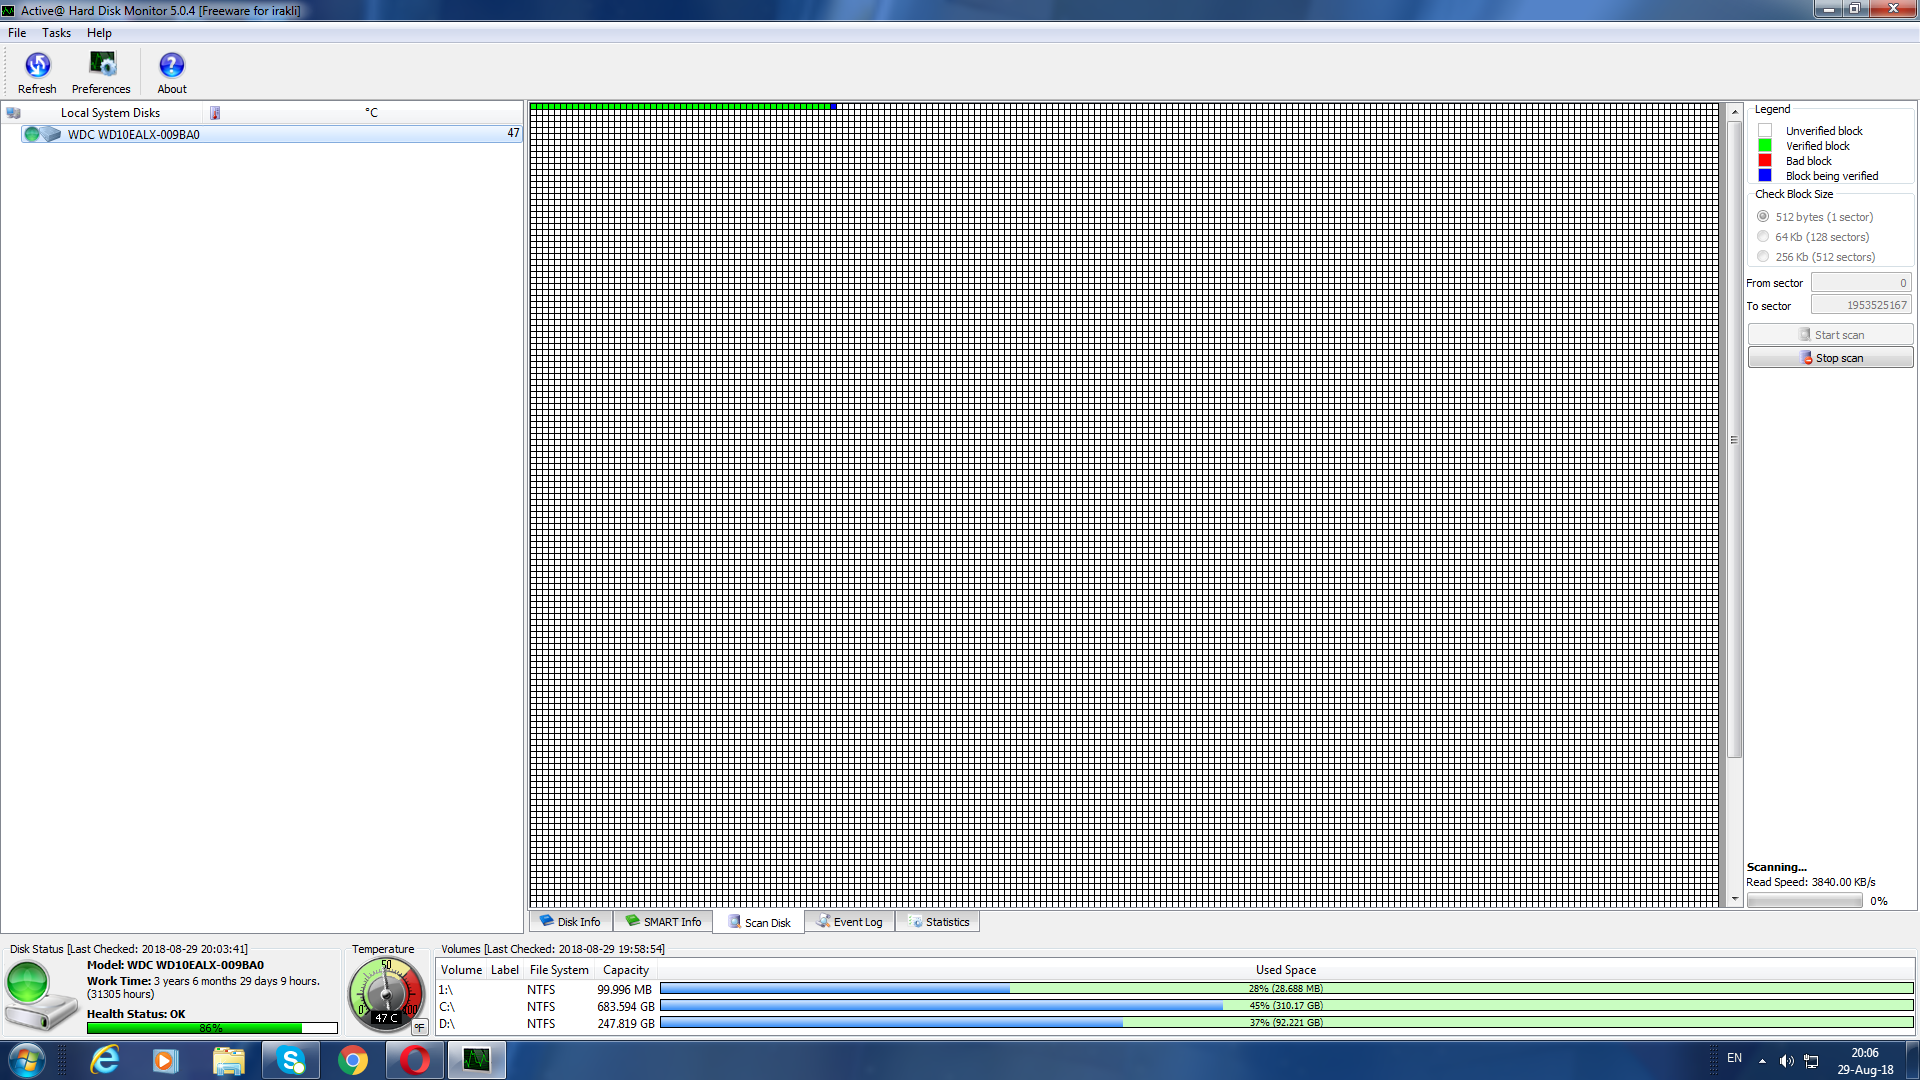Open the File menu

click(17, 33)
